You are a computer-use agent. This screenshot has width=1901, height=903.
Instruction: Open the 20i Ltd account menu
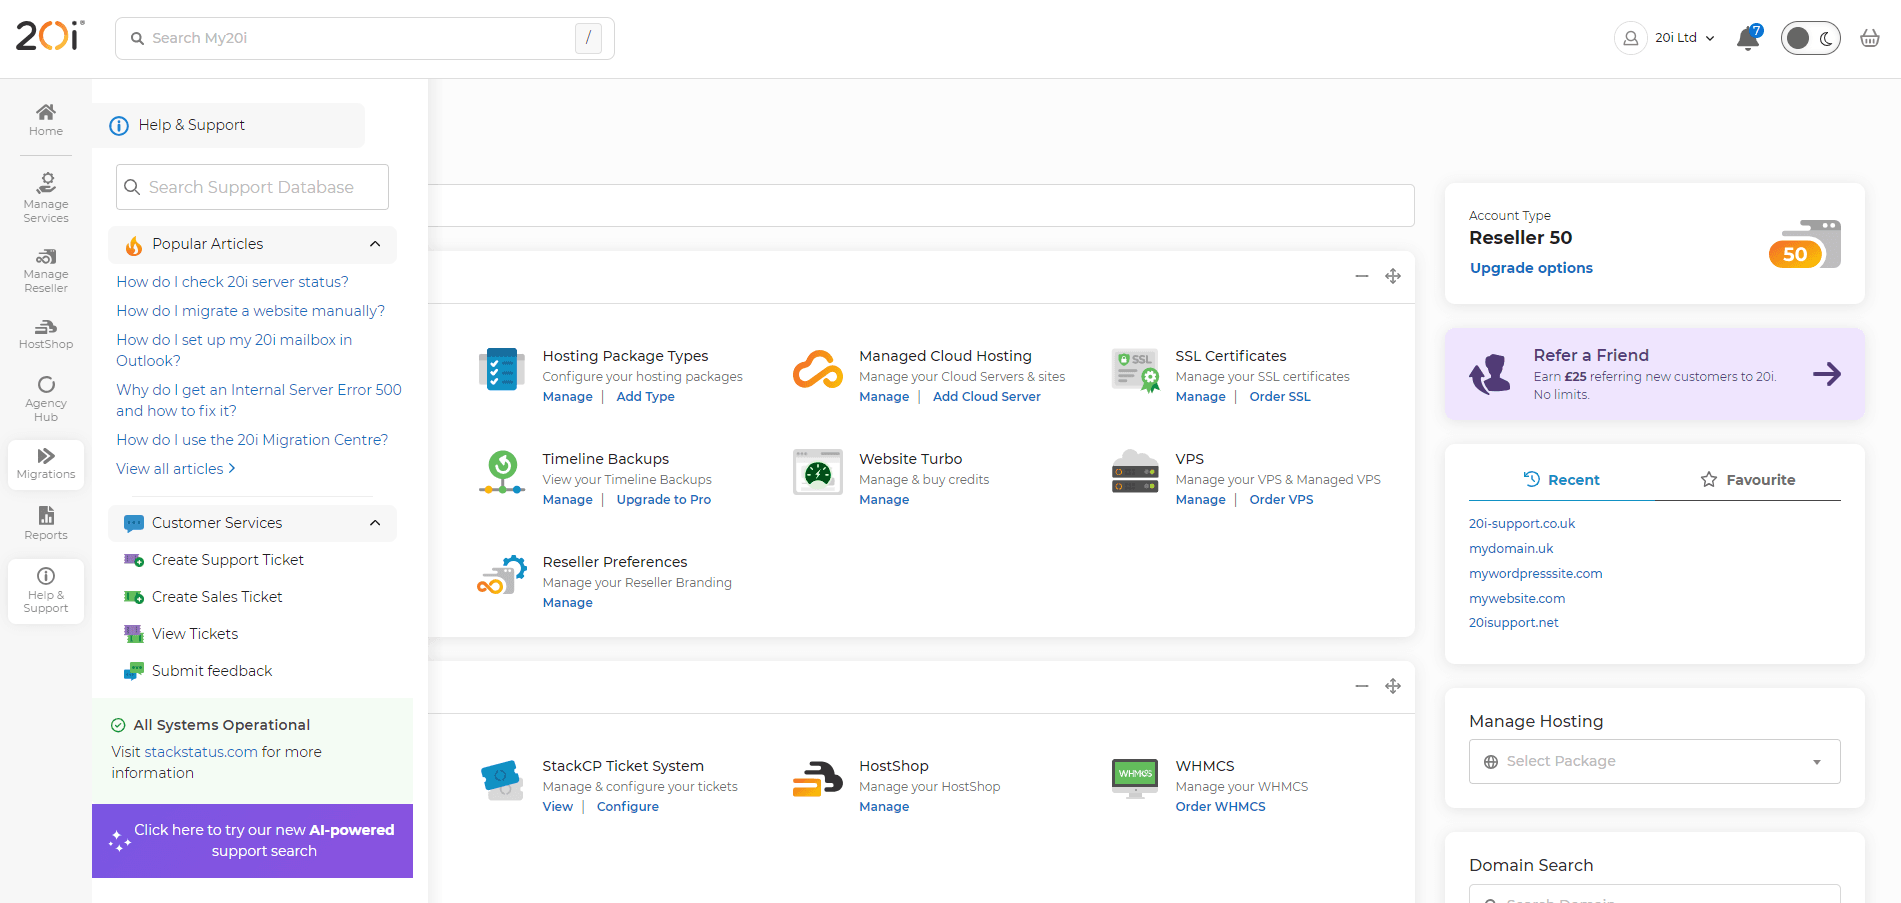pyautogui.click(x=1666, y=38)
